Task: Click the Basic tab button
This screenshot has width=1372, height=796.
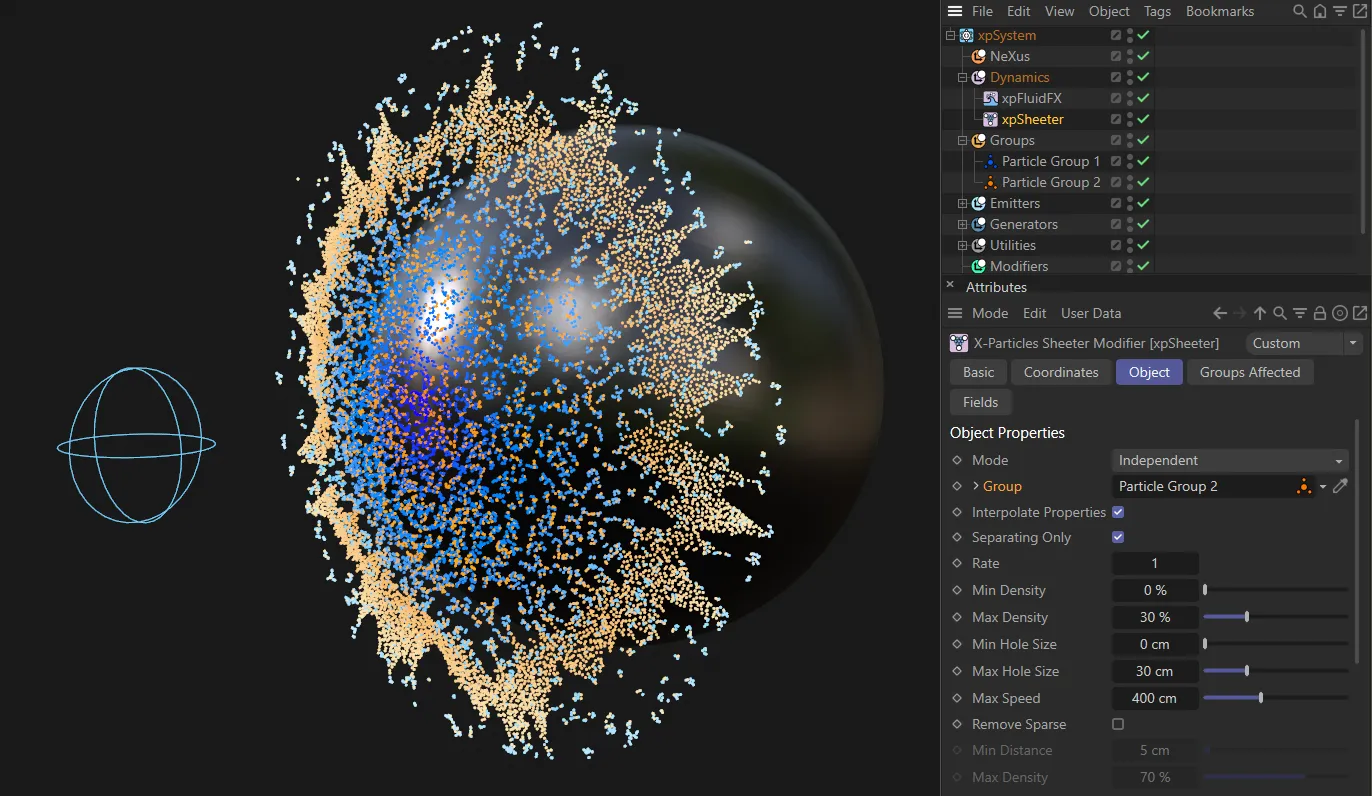Action: [978, 372]
